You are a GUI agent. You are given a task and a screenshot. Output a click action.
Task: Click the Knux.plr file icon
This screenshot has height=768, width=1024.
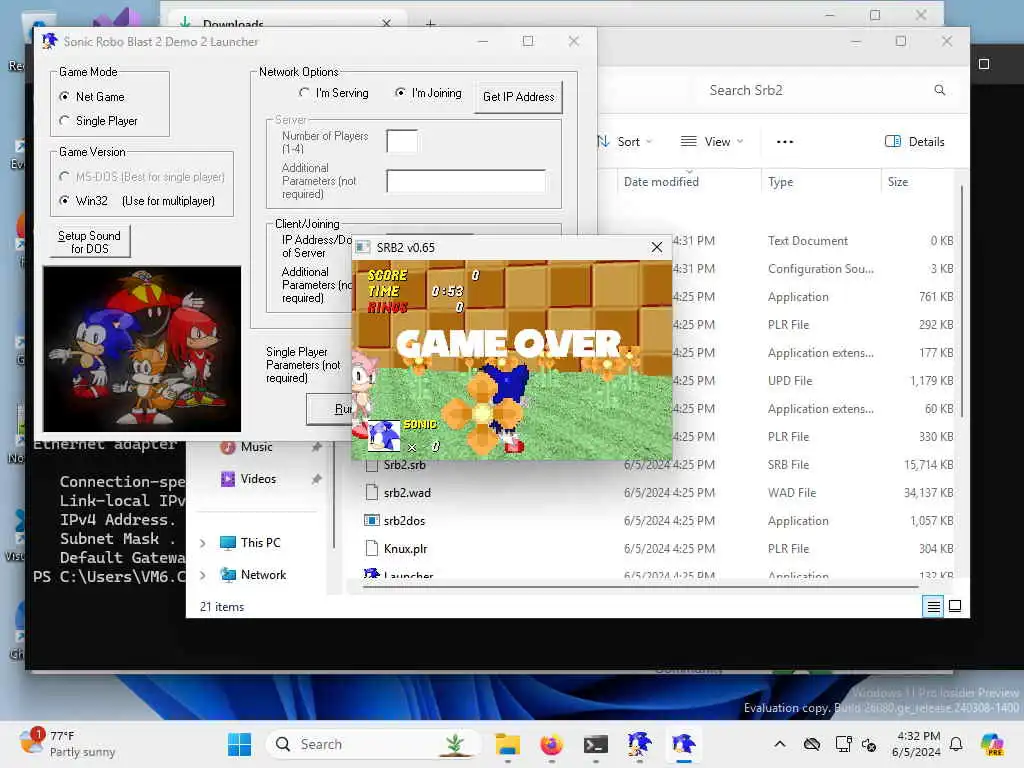click(x=372, y=549)
